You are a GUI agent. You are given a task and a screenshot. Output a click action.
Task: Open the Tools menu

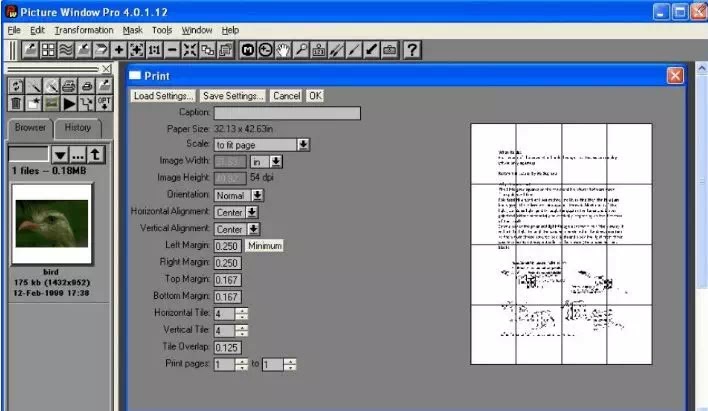[162, 30]
